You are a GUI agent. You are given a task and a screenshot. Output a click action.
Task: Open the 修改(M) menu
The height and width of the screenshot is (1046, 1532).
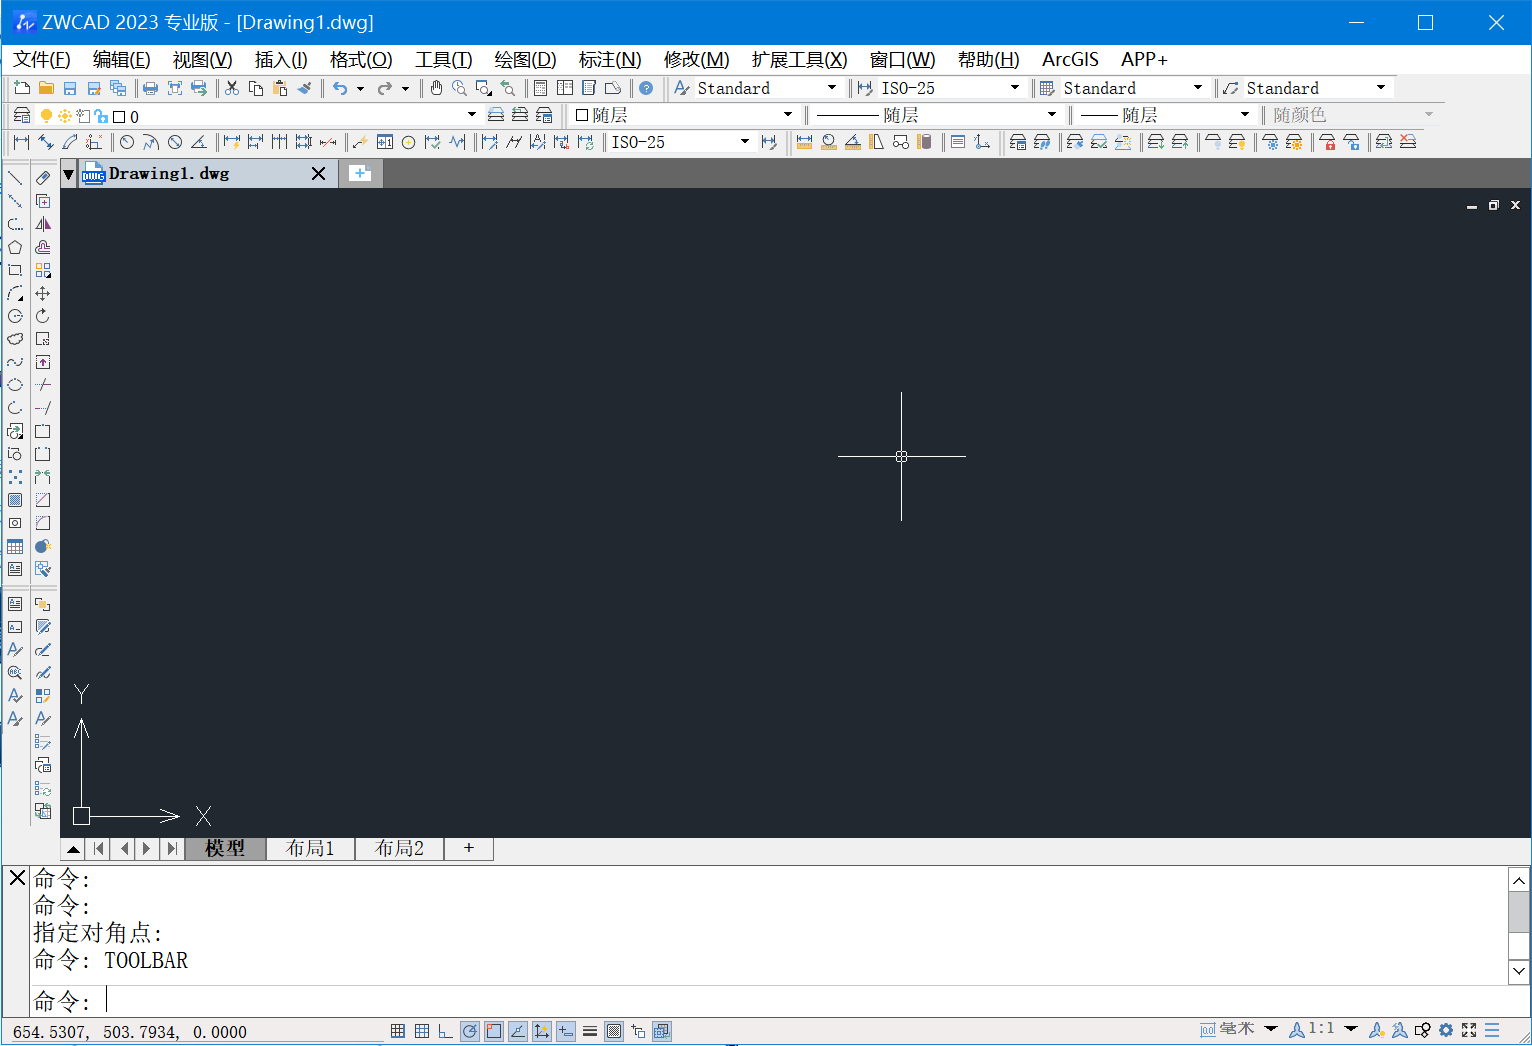click(x=696, y=60)
